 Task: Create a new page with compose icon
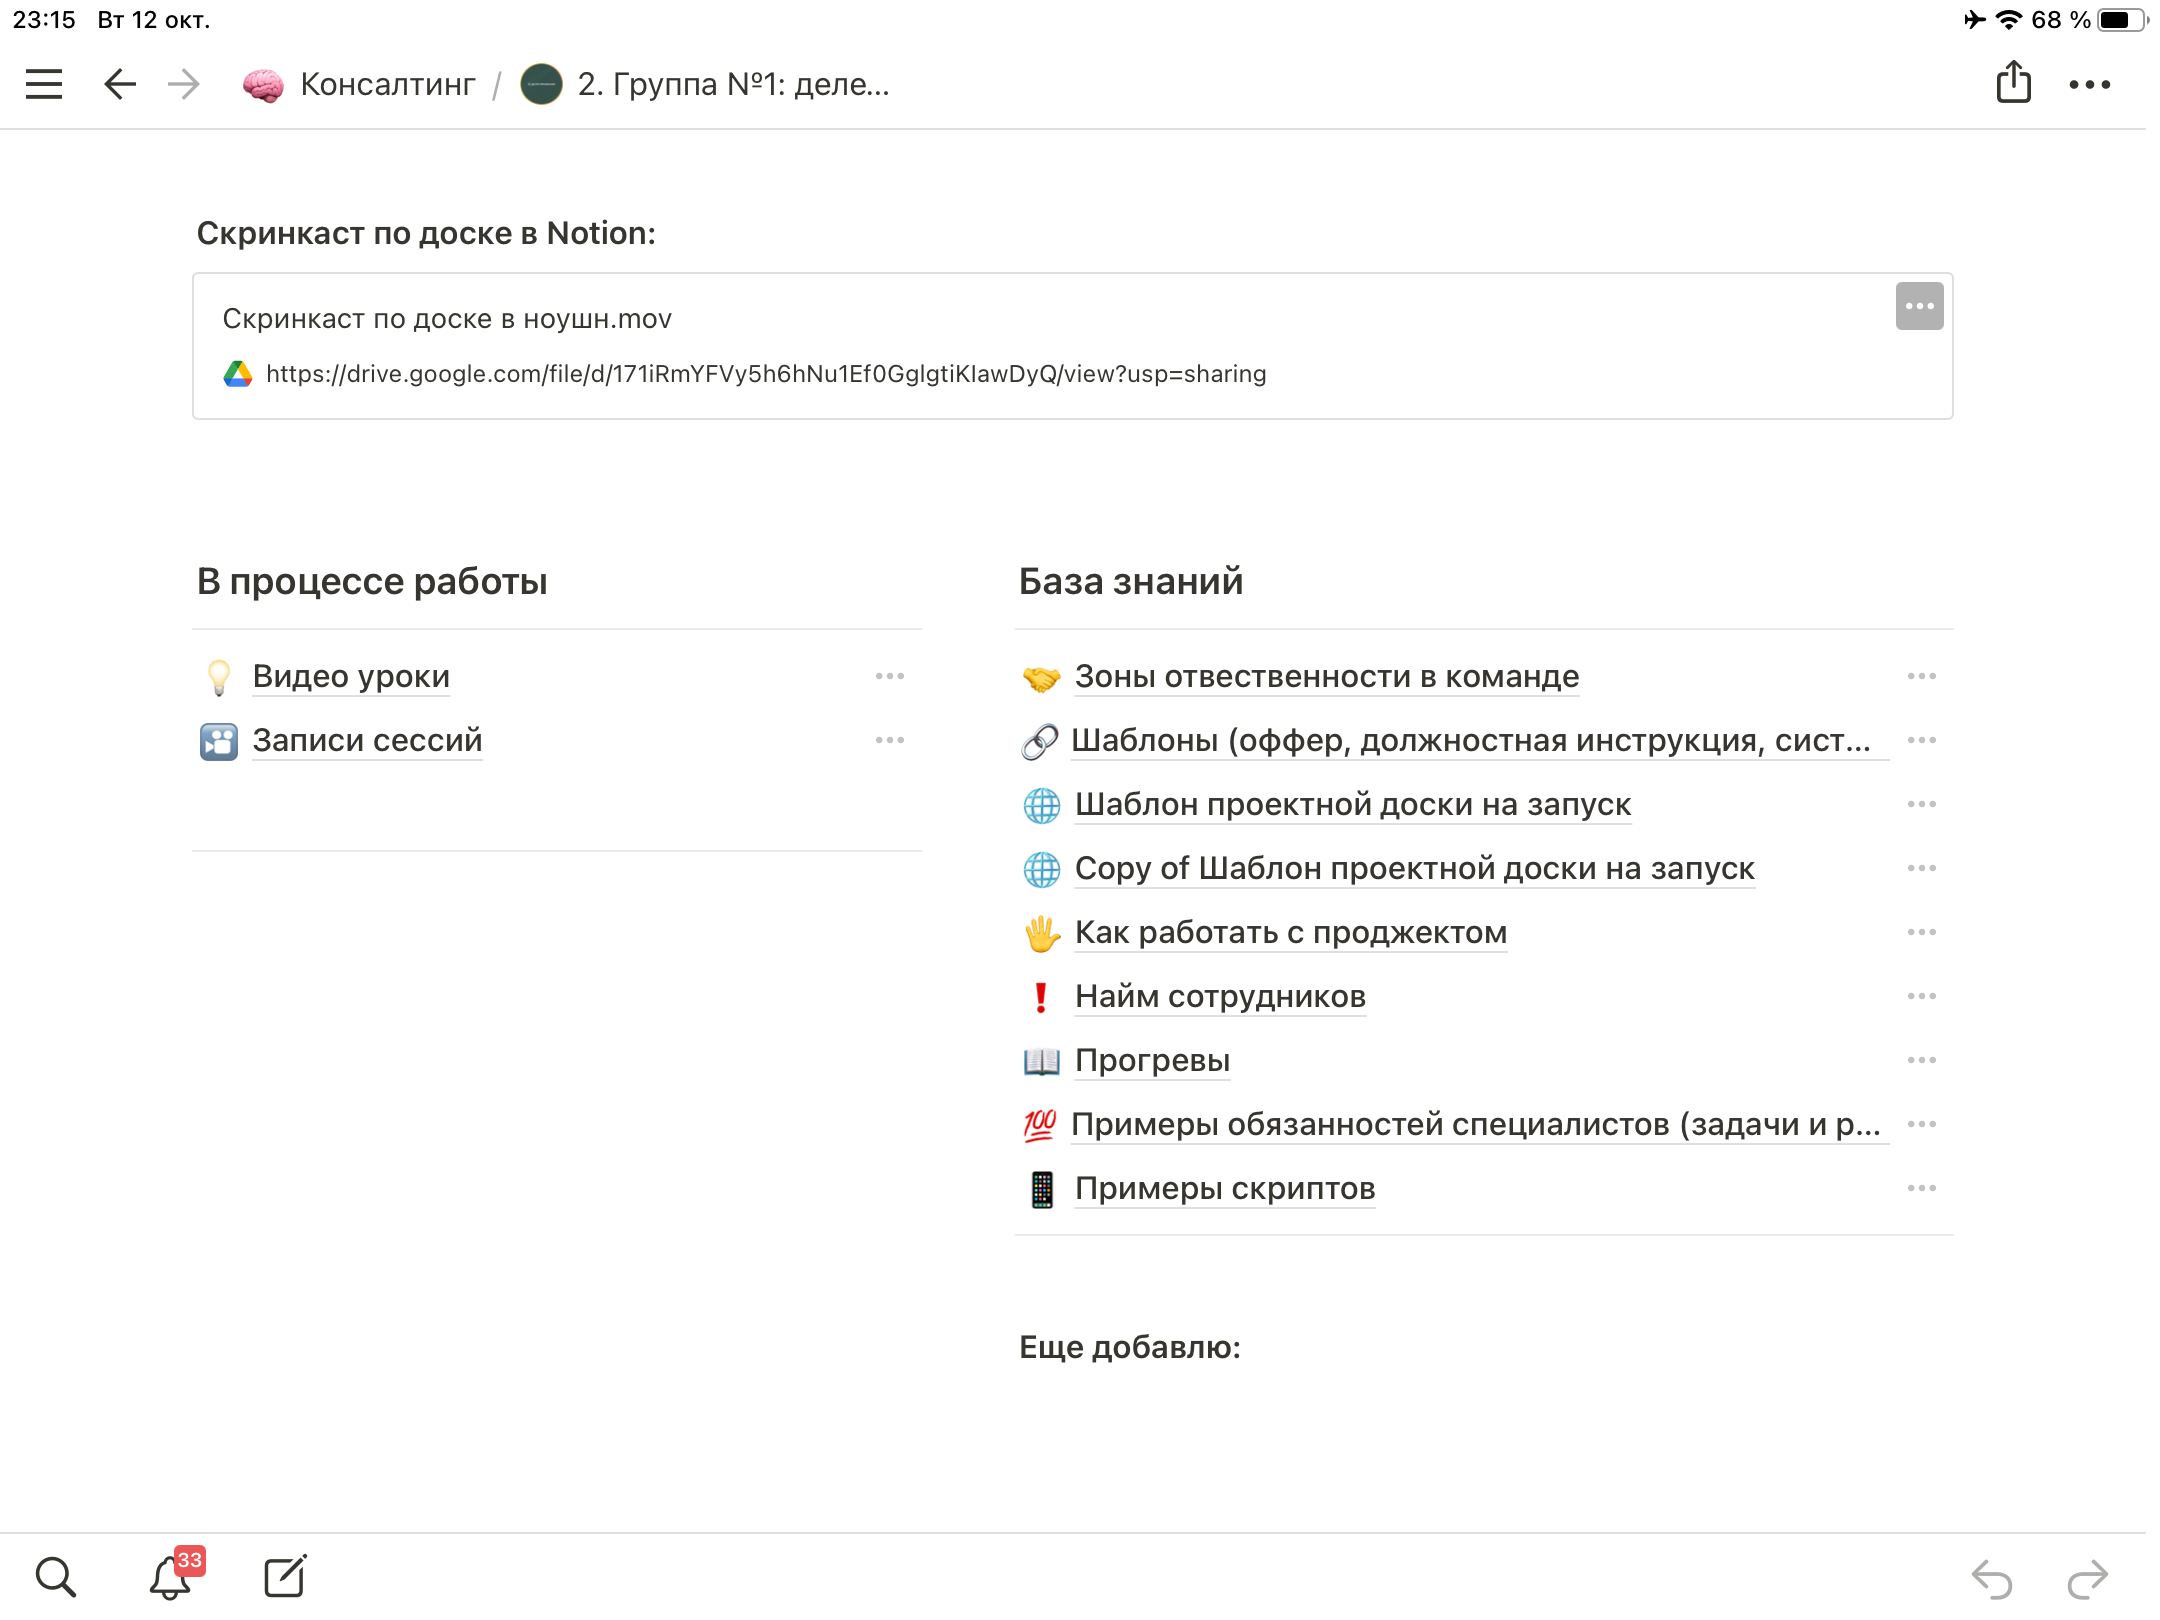[285, 1577]
